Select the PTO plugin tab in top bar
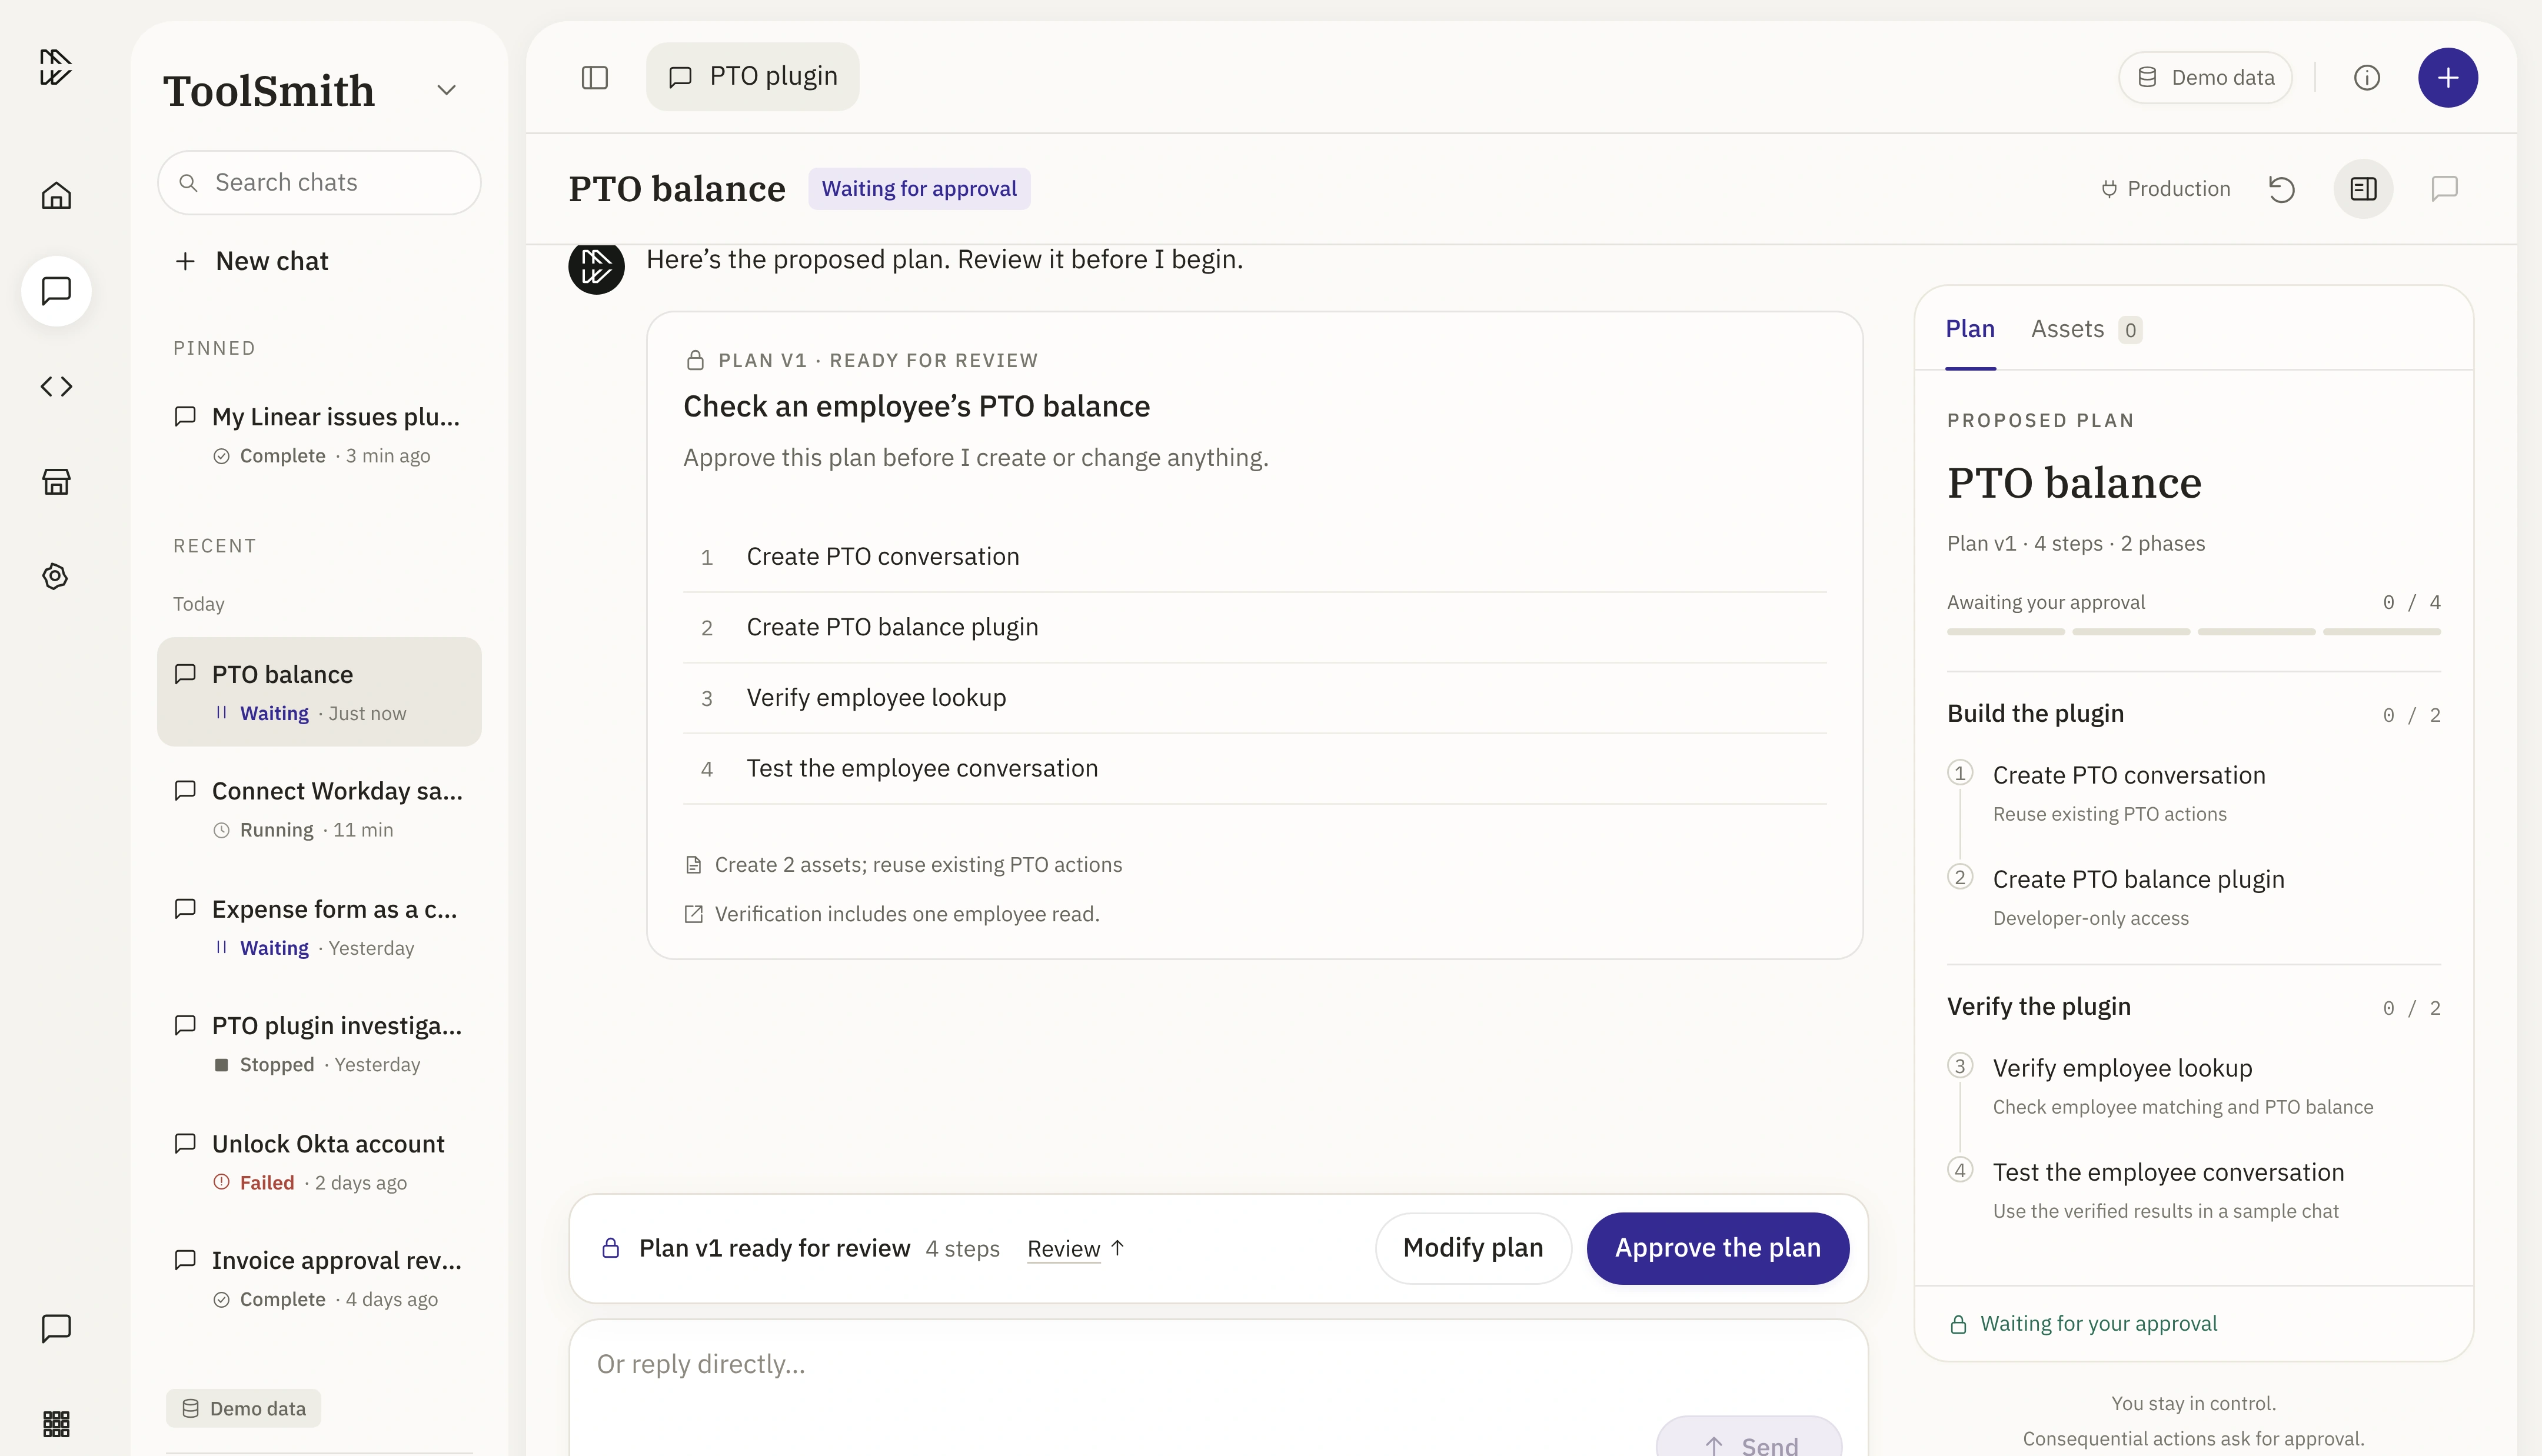The height and width of the screenshot is (1456, 2542). click(752, 77)
